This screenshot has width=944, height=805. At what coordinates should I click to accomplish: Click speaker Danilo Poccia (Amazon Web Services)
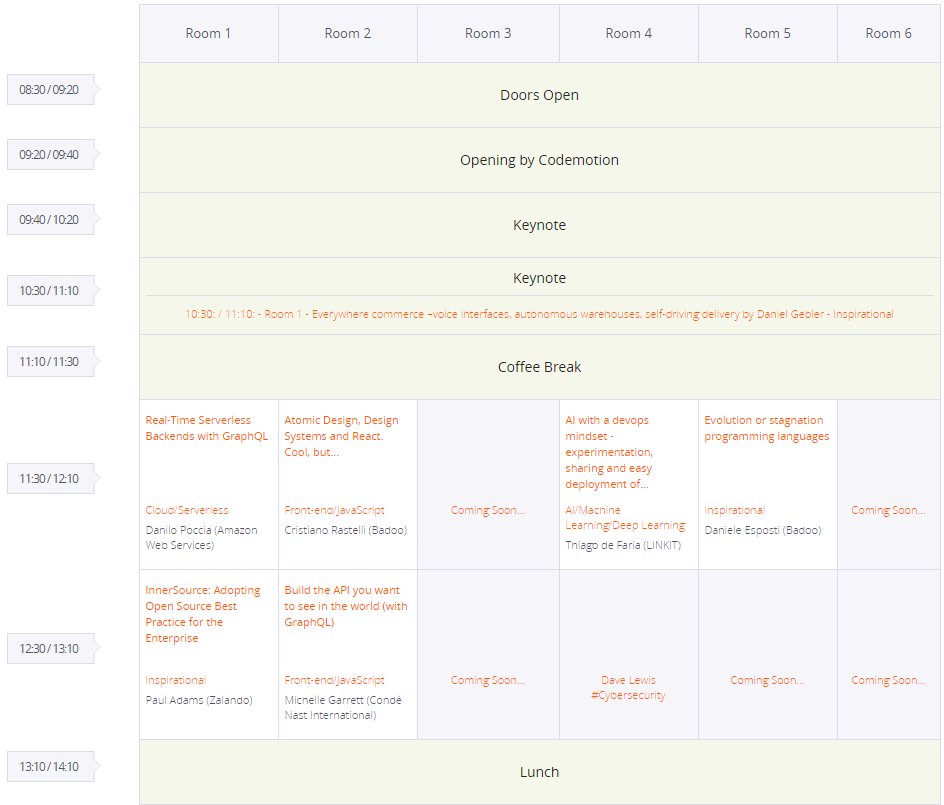(205, 537)
